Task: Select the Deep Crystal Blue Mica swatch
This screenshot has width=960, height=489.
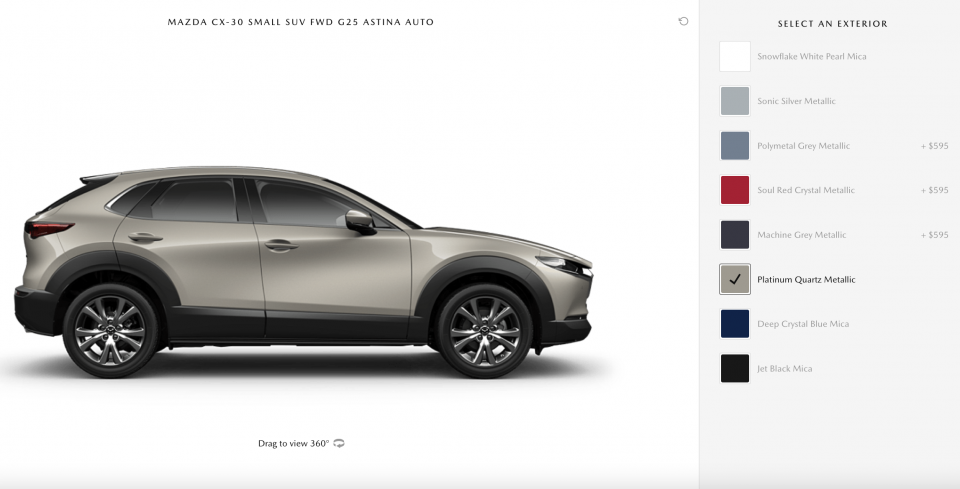Action: (x=735, y=324)
